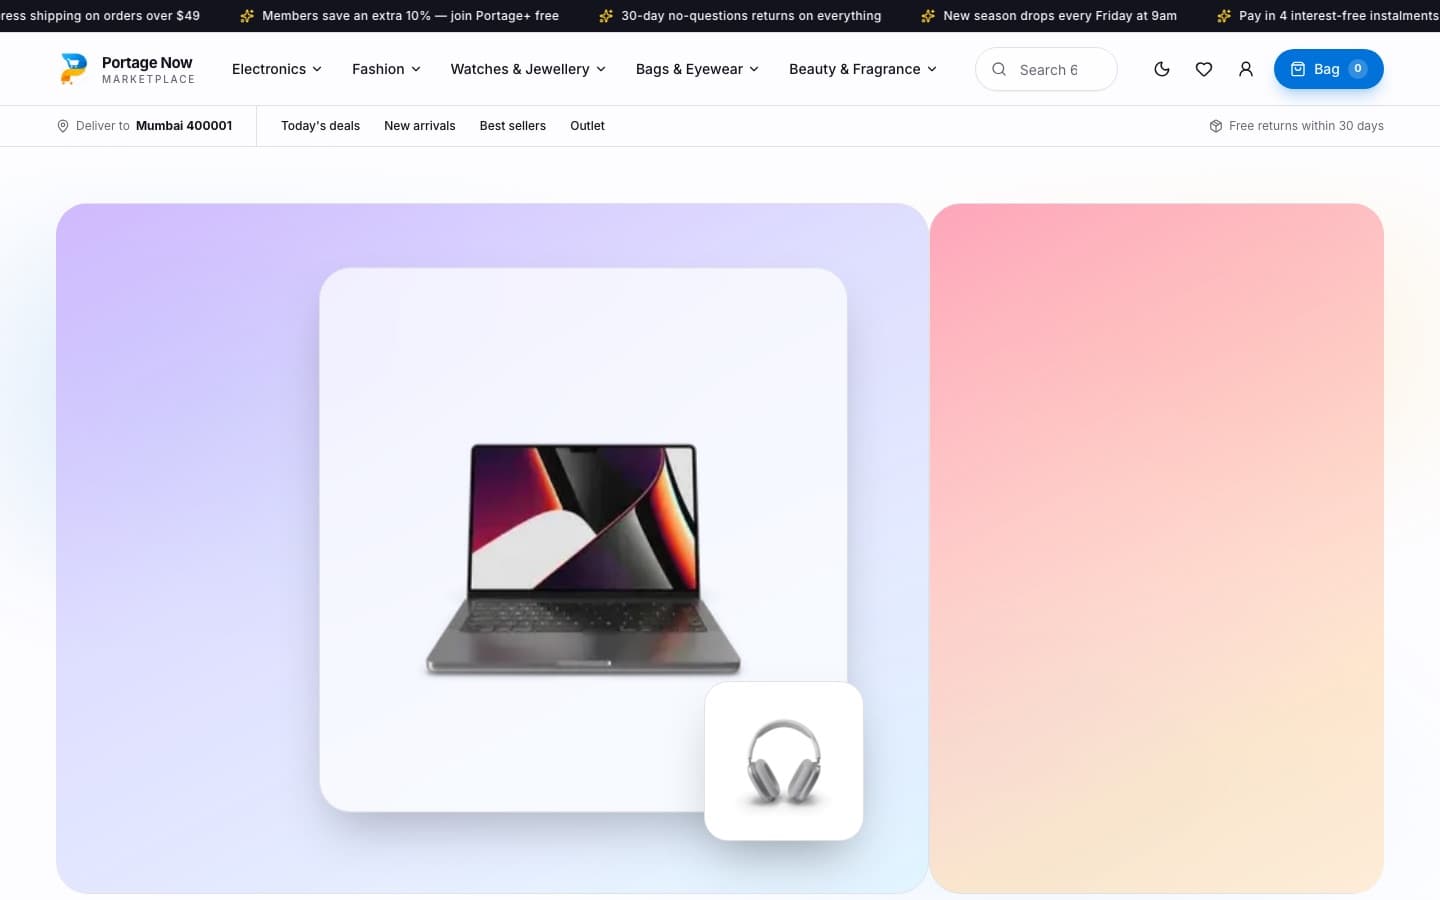Click the sparkle icon before 30-day returns
Viewport: 1440px width, 900px height.
point(606,16)
